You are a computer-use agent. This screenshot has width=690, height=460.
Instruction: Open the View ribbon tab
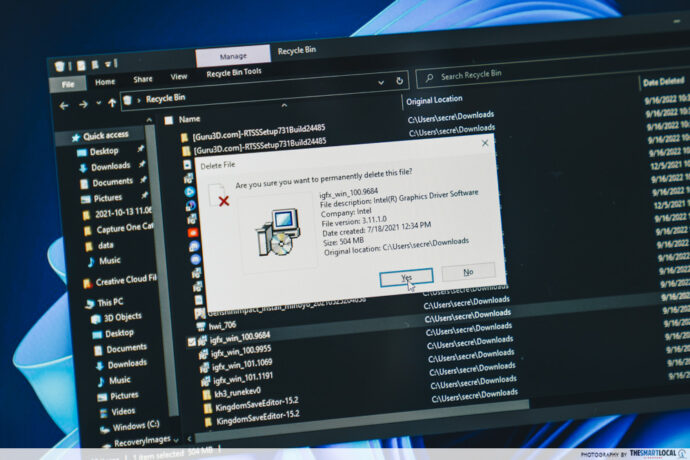point(179,77)
